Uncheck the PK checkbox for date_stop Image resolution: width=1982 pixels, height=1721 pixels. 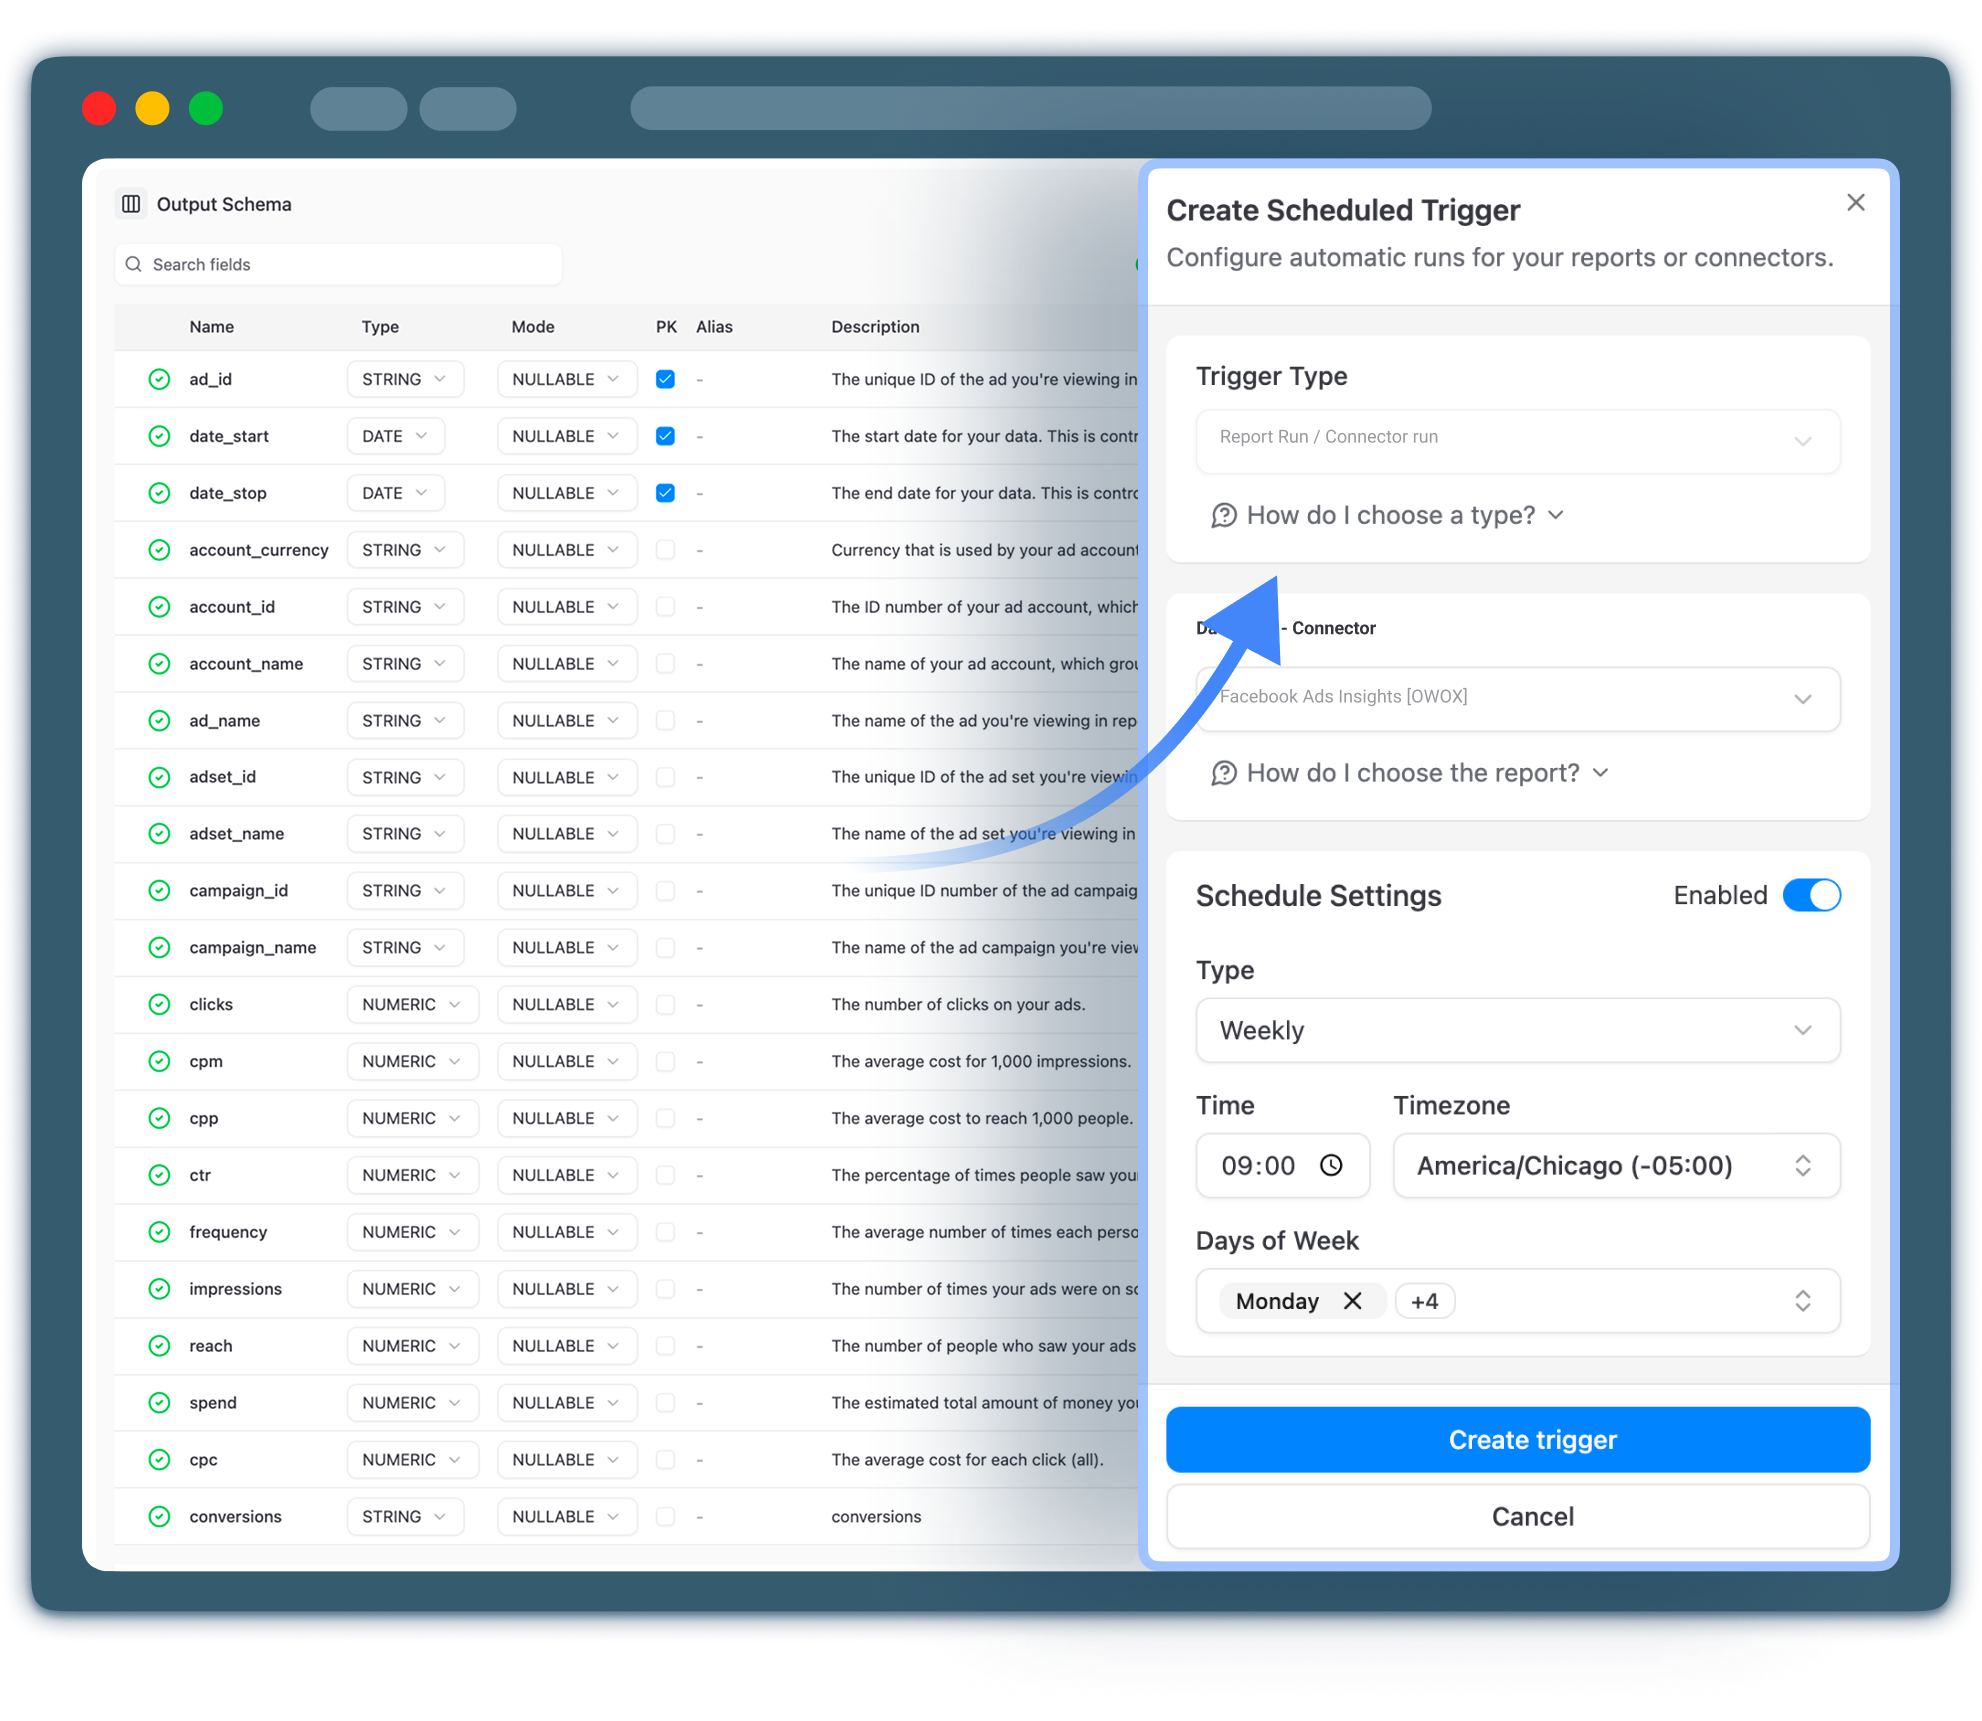tap(665, 493)
